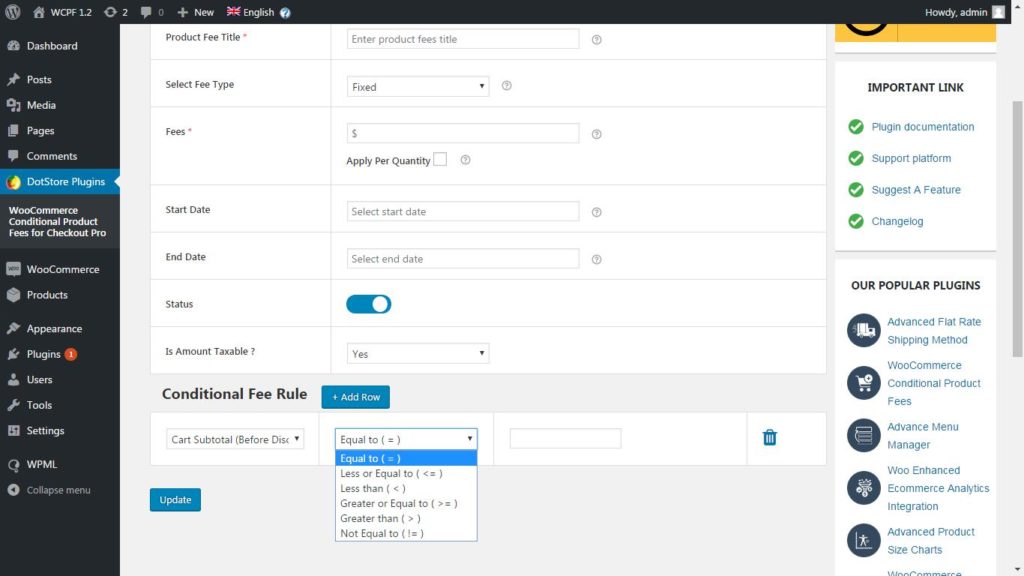Click the updates icon in admin bar
Viewport: 1024px width, 576px height.
click(x=111, y=12)
